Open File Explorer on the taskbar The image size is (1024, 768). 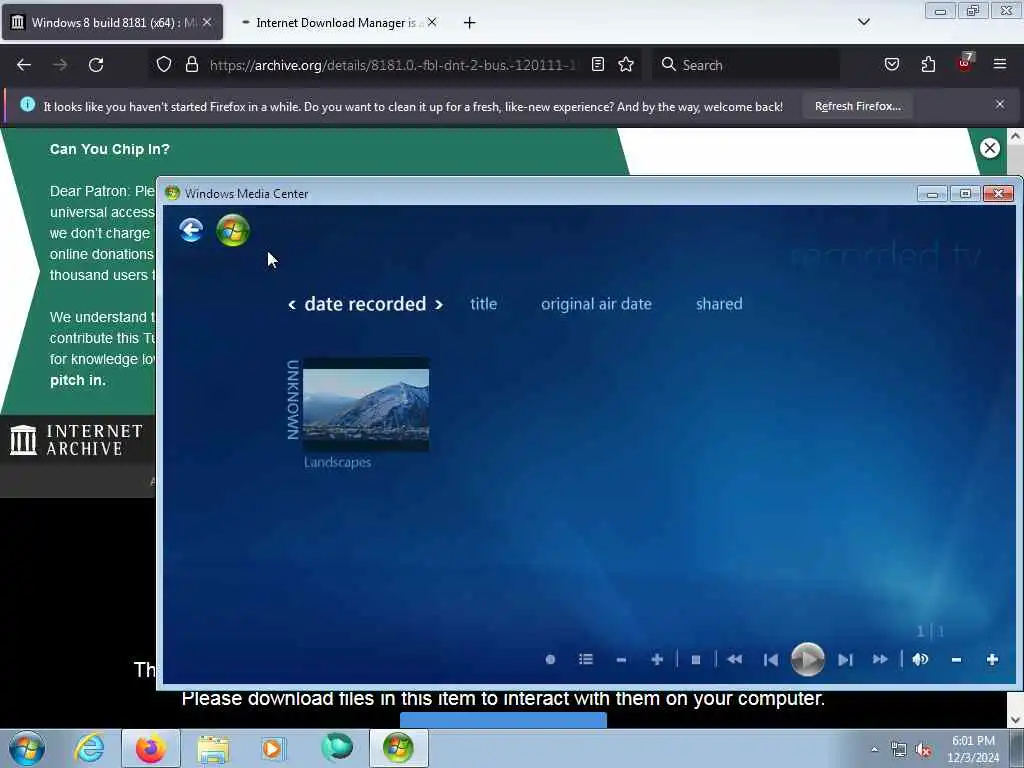[x=213, y=749]
